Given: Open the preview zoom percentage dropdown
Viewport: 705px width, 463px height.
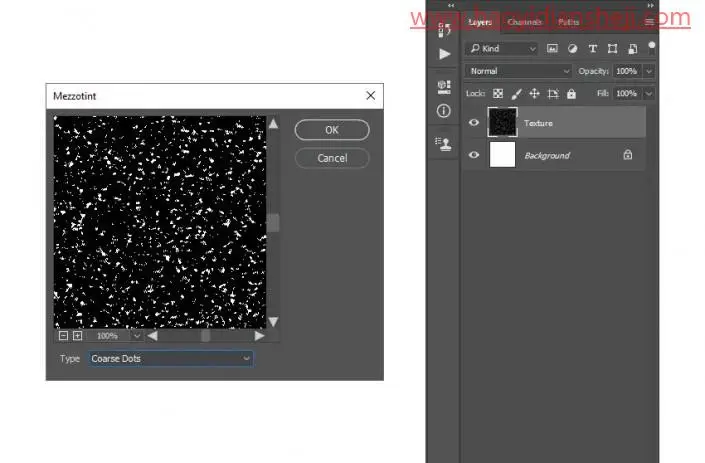Looking at the screenshot, I should point(137,335).
